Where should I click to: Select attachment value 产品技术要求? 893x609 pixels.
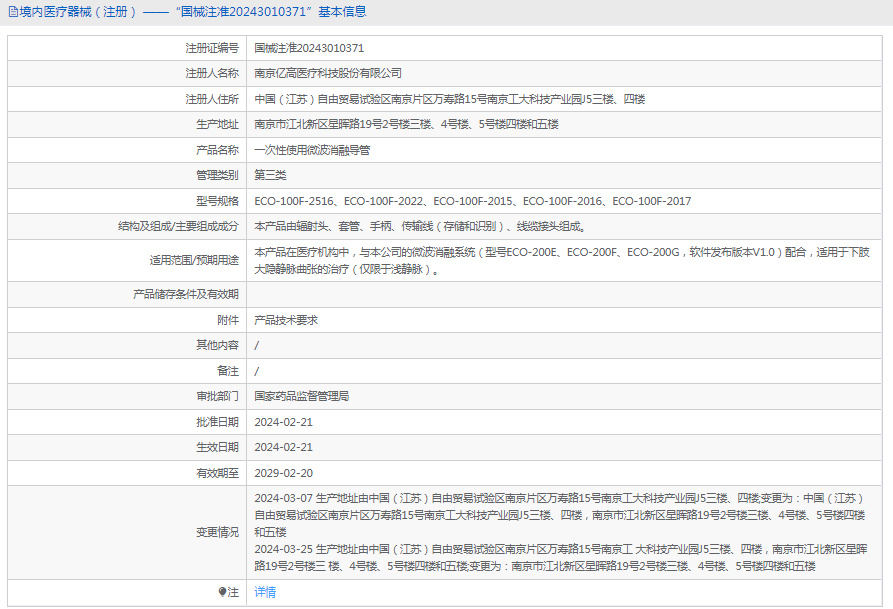point(286,320)
